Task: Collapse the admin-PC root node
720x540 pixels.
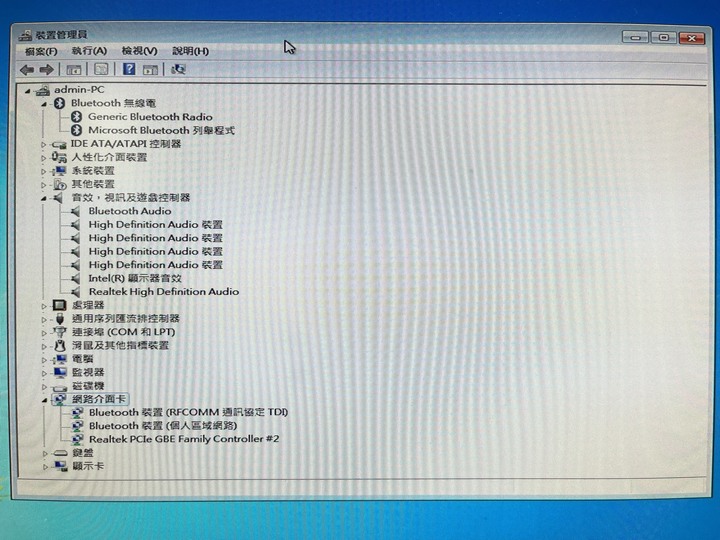Action: pos(28,91)
